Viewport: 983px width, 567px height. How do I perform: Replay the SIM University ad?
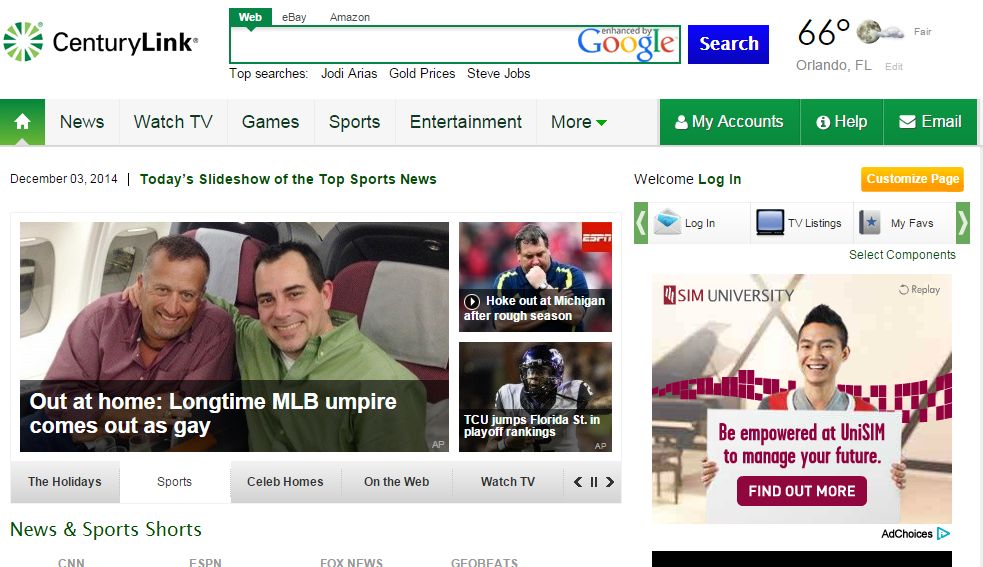(919, 289)
